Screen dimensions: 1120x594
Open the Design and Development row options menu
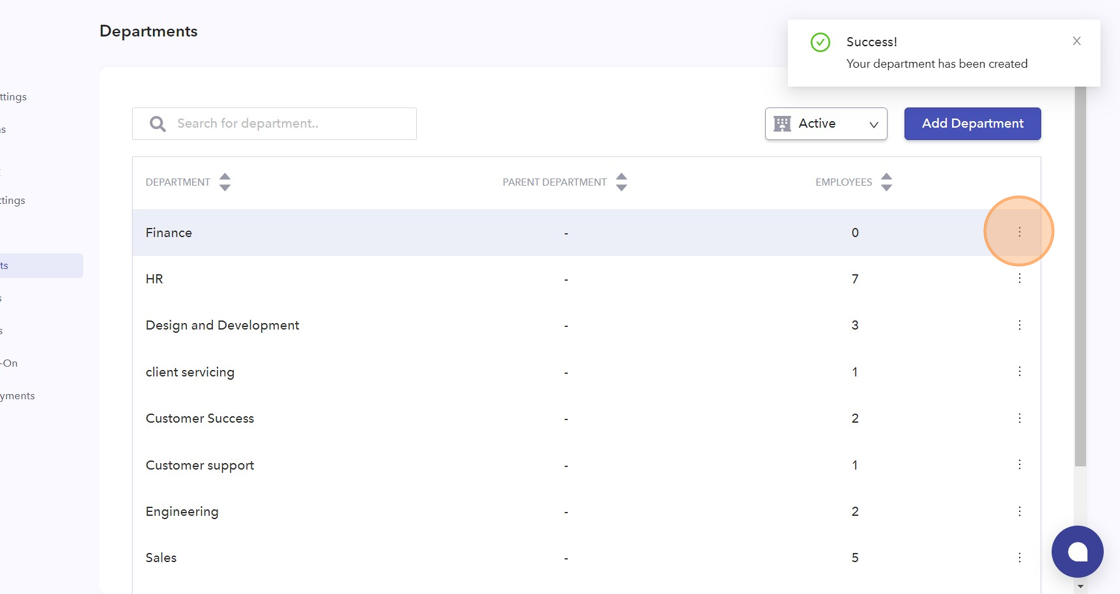[1019, 325]
